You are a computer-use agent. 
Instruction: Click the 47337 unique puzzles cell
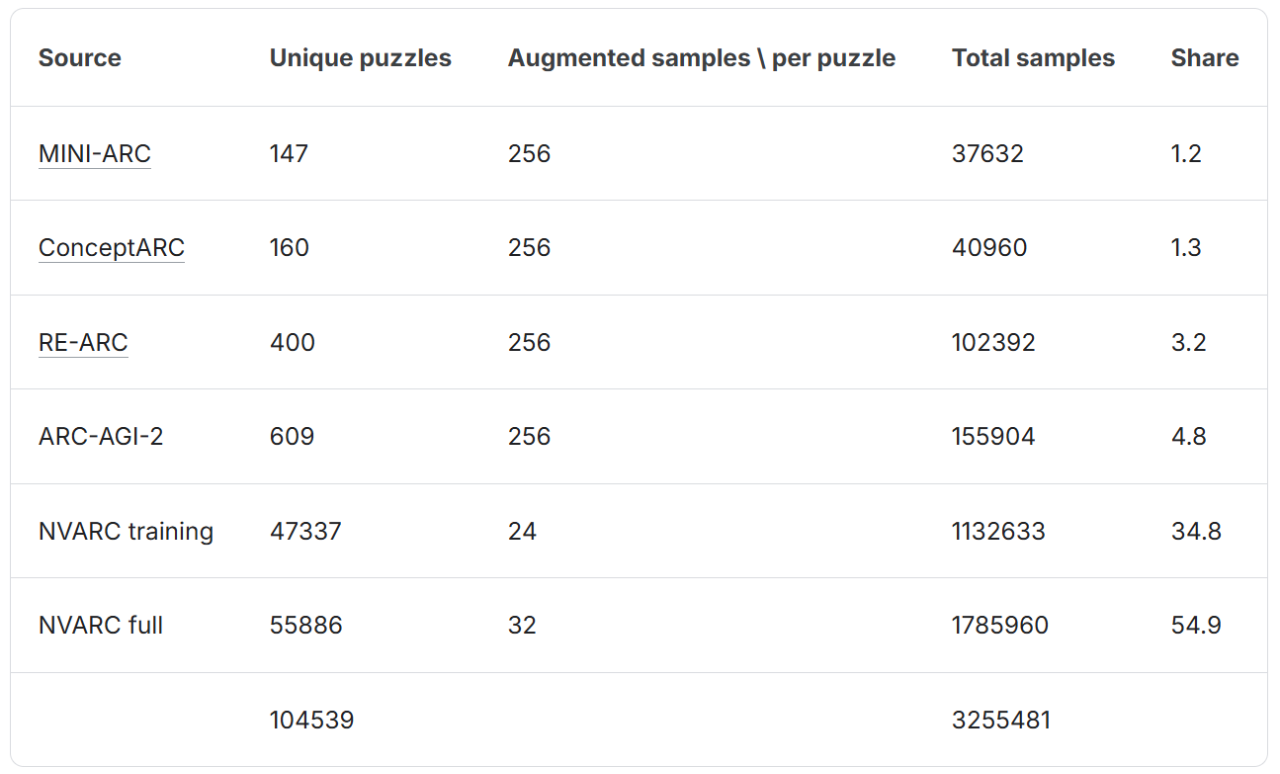(x=305, y=531)
